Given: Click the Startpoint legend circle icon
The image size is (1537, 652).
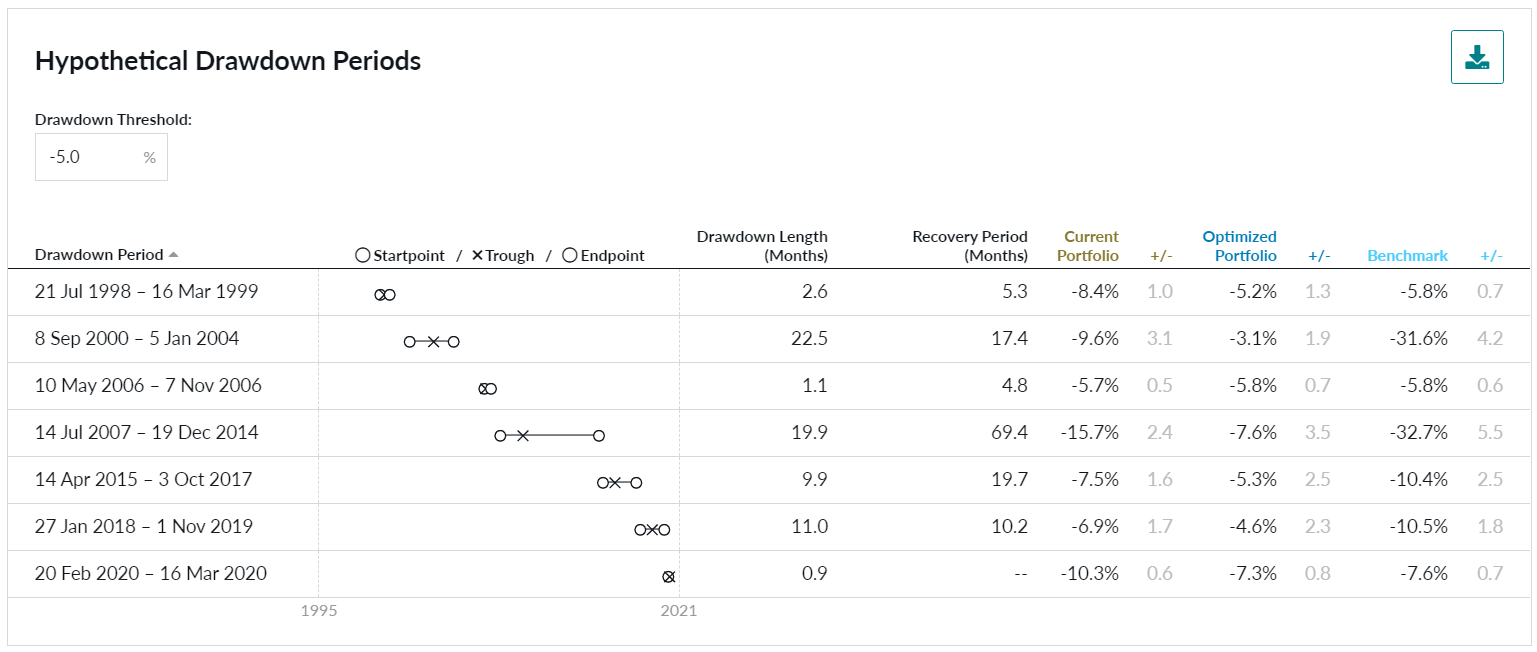Looking at the screenshot, I should tap(362, 256).
